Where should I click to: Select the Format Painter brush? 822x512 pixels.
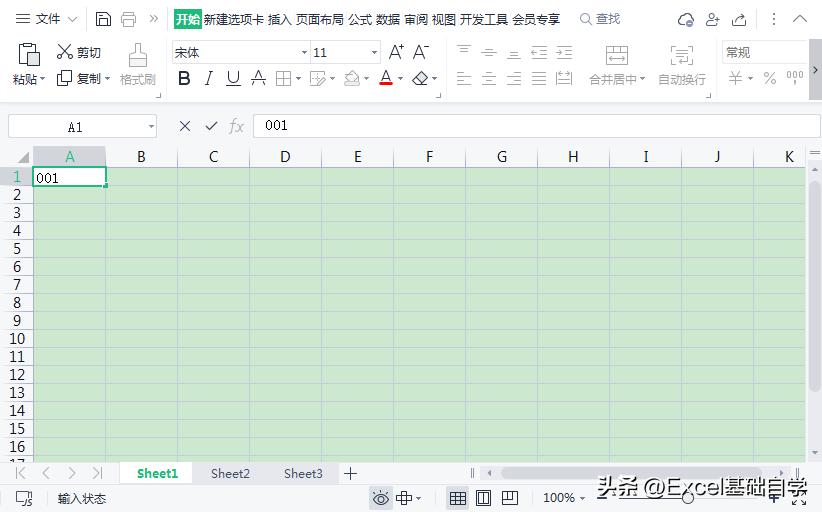pos(137,55)
